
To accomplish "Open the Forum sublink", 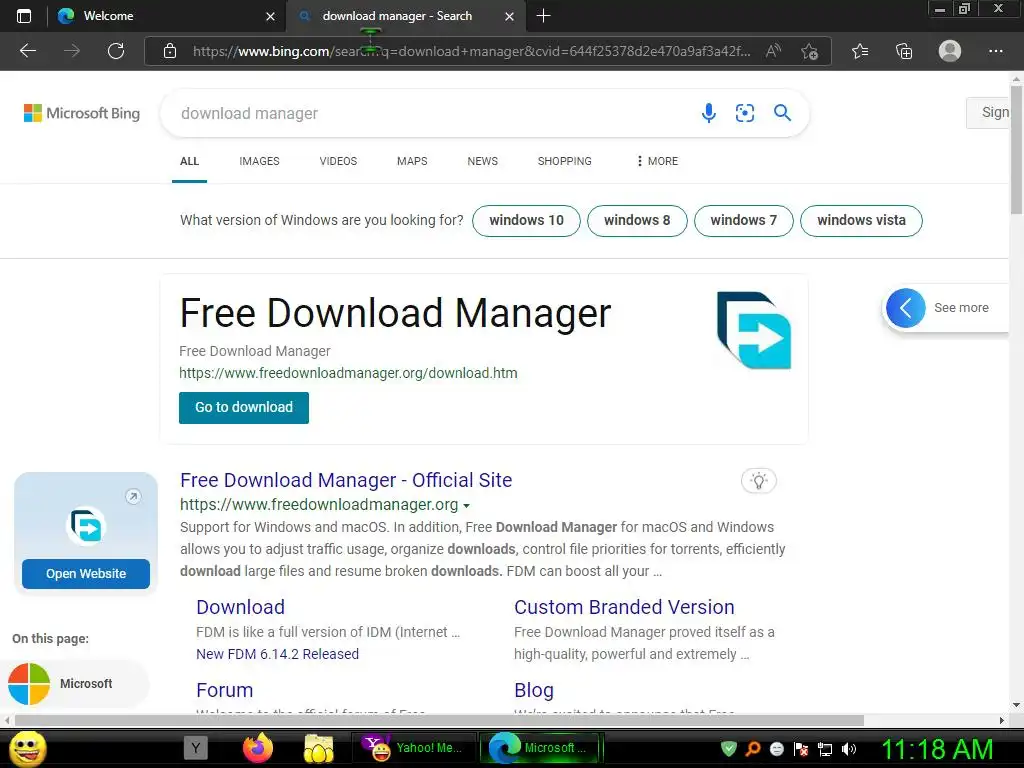I will 225,690.
